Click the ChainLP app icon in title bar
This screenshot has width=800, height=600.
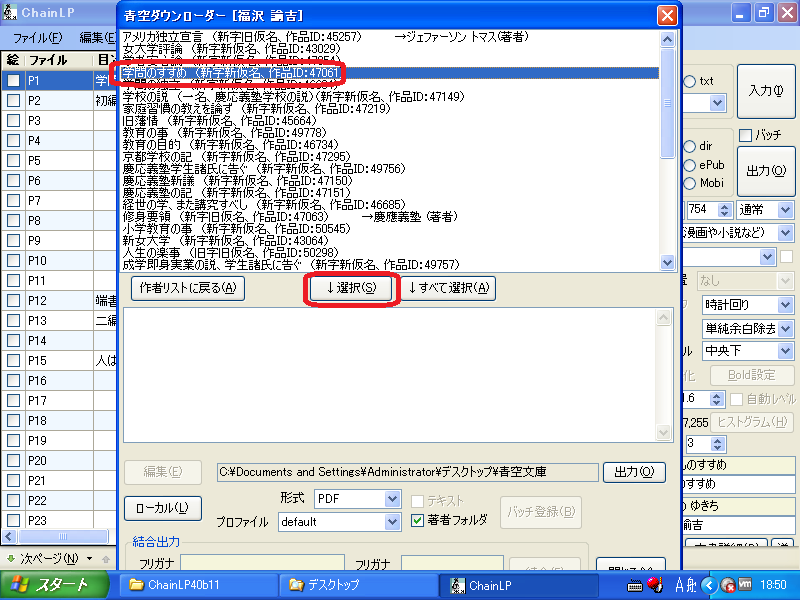click(x=10, y=12)
